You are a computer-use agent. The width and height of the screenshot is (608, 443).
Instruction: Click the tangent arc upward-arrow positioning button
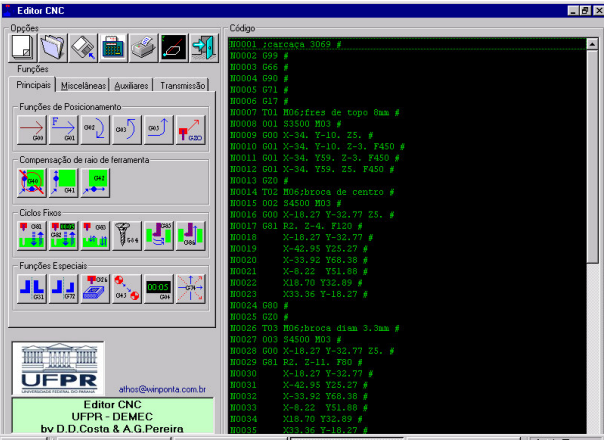159,130
